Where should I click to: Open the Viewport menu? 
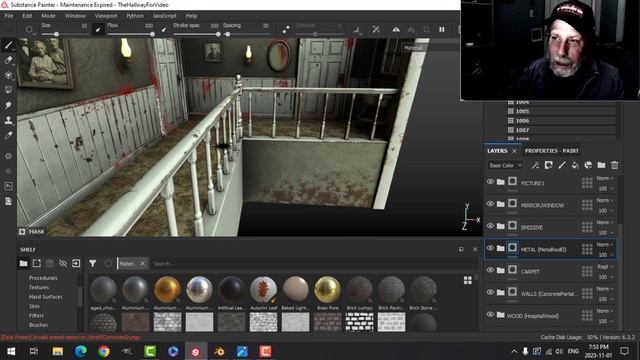click(x=106, y=16)
